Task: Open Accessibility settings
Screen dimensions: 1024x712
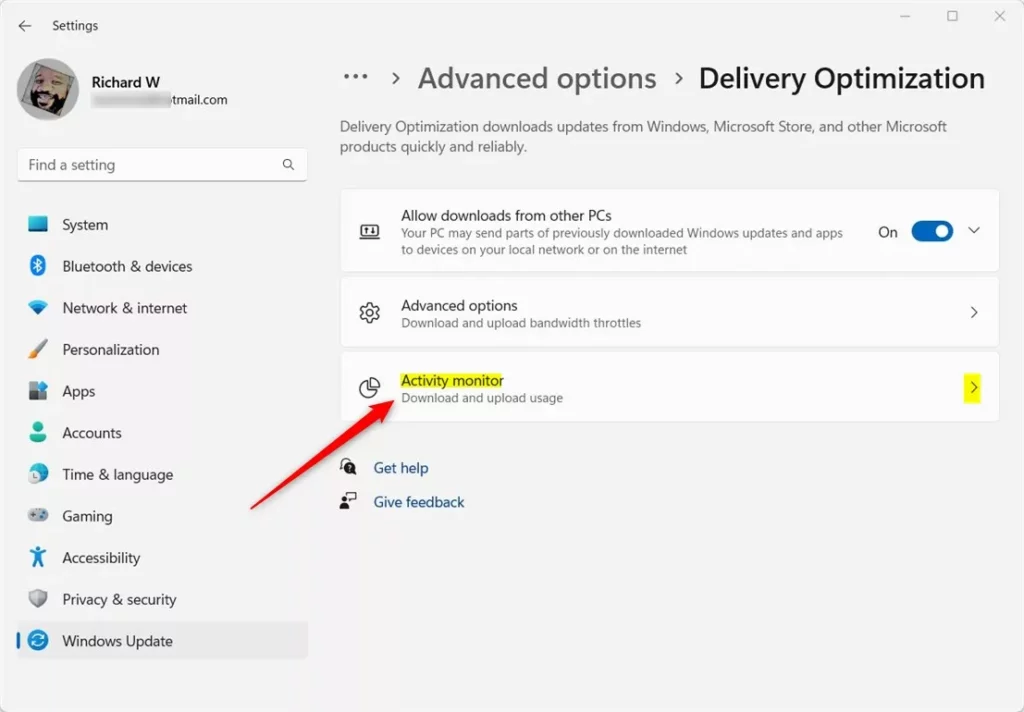Action: 162,558
